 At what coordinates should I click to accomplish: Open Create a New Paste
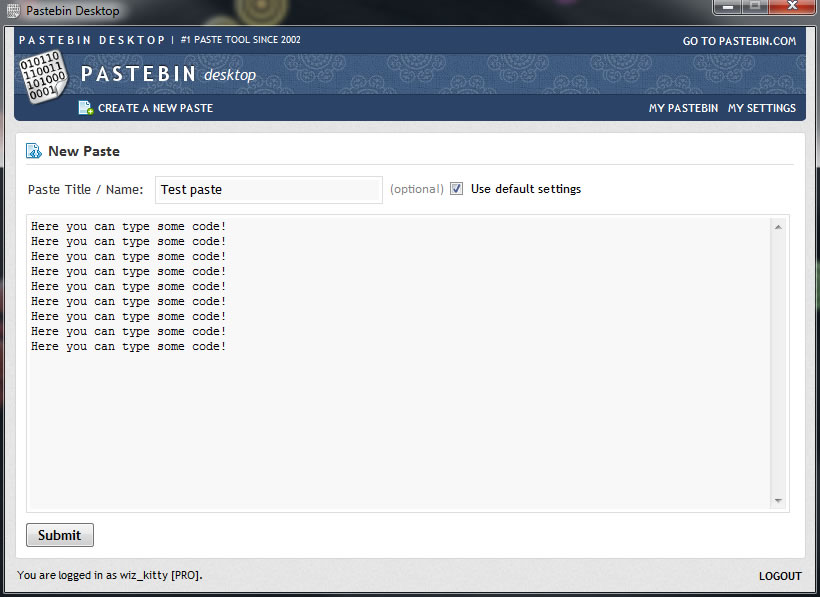pyautogui.click(x=155, y=108)
